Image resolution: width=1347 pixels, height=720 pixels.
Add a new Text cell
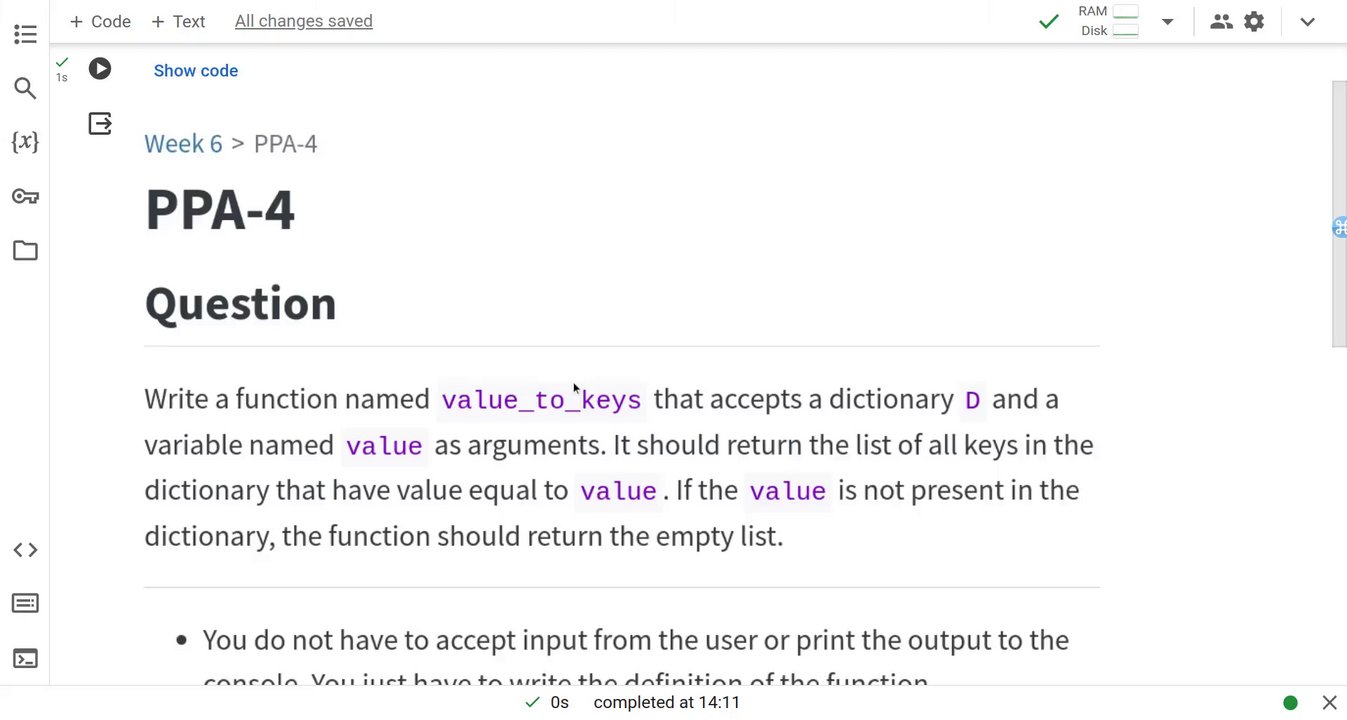point(178,21)
